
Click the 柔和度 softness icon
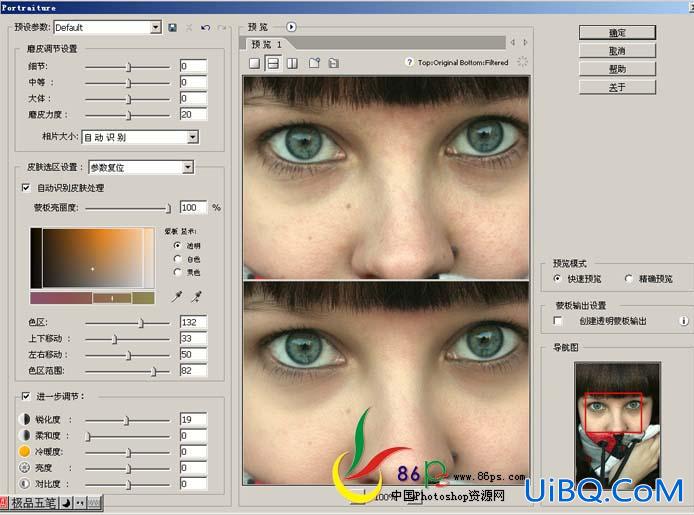click(24, 435)
